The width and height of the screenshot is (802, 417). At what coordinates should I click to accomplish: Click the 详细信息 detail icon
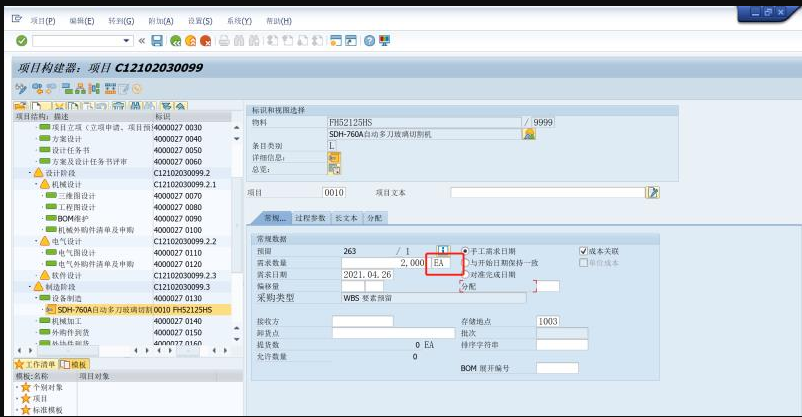[334, 158]
